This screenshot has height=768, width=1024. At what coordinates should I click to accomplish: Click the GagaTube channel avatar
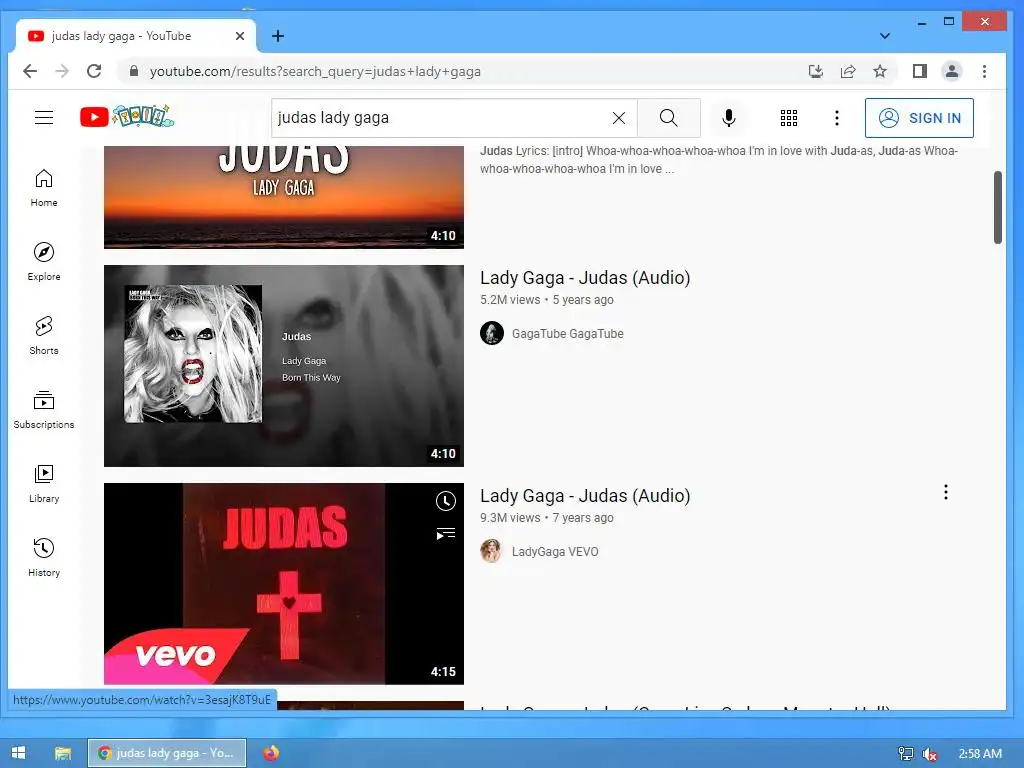(x=492, y=333)
